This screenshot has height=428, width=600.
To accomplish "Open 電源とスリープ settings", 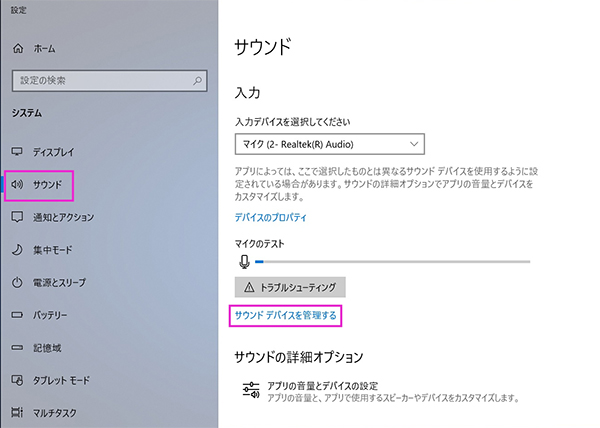I will coord(62,282).
